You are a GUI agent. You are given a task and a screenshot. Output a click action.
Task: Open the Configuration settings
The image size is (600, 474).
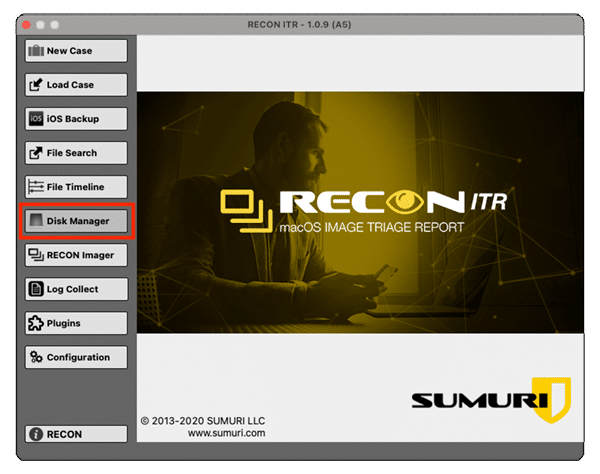point(76,357)
